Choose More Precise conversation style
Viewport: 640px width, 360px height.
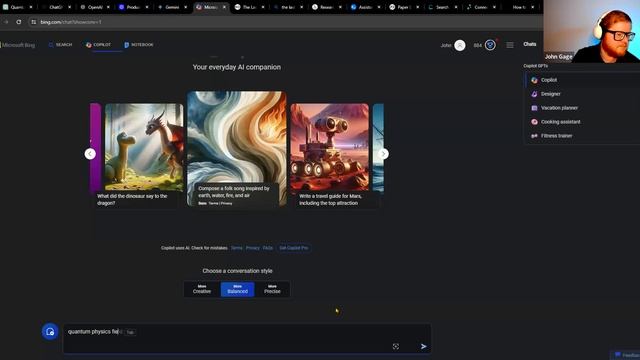click(272, 289)
